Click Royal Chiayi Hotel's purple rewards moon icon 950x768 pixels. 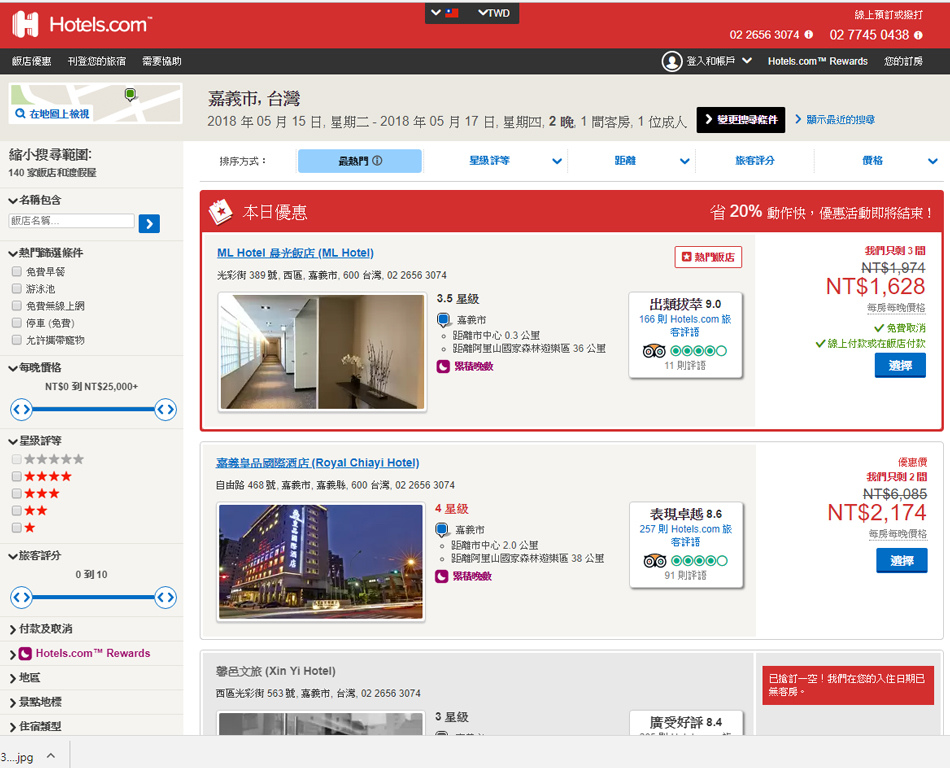tap(442, 576)
